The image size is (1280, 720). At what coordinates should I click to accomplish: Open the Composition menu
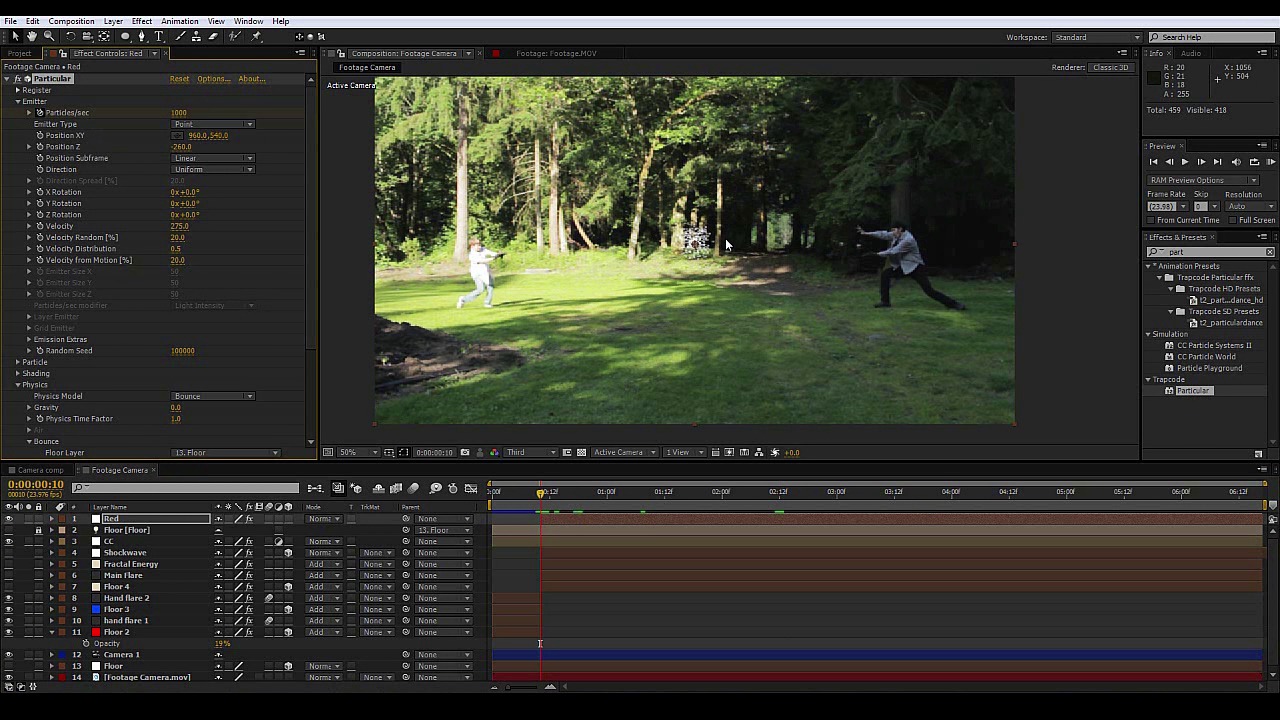(71, 21)
